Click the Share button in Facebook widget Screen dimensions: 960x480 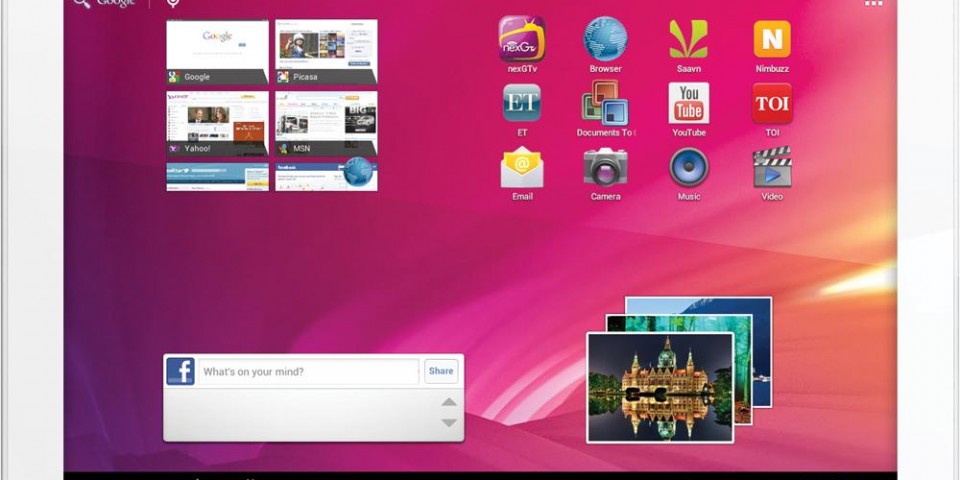(441, 371)
